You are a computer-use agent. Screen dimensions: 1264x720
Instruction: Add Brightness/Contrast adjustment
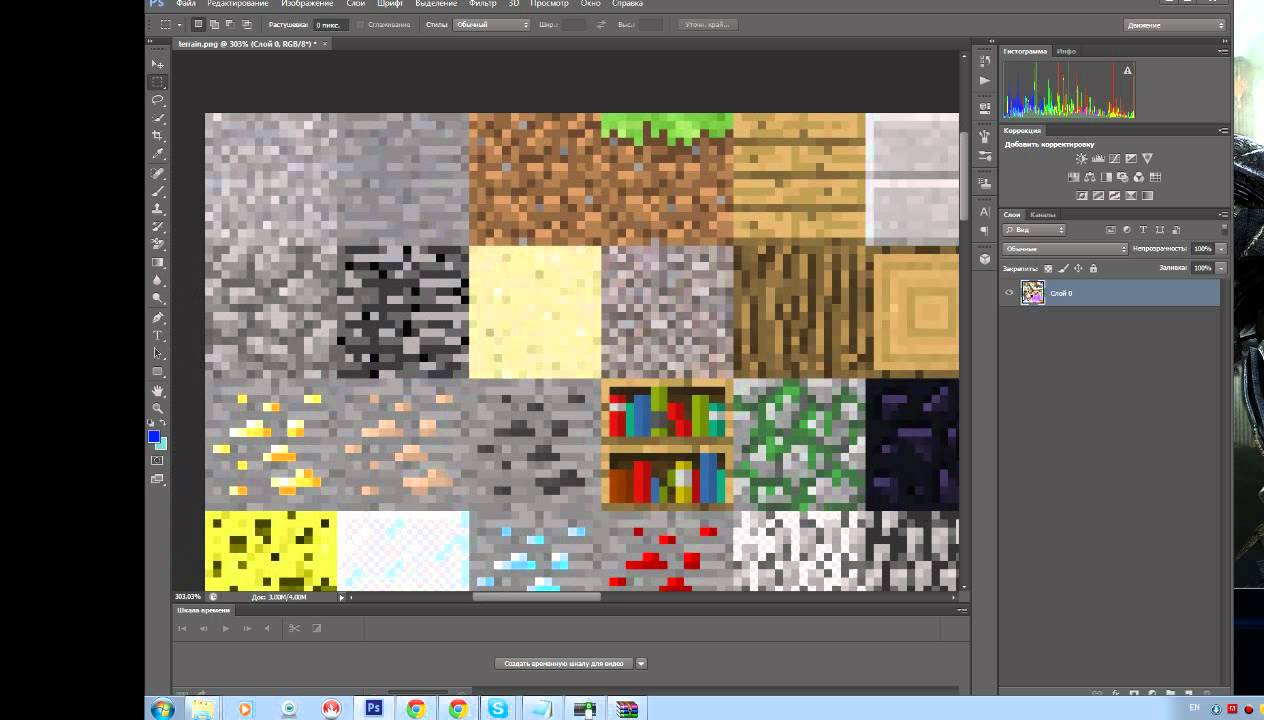(1082, 158)
